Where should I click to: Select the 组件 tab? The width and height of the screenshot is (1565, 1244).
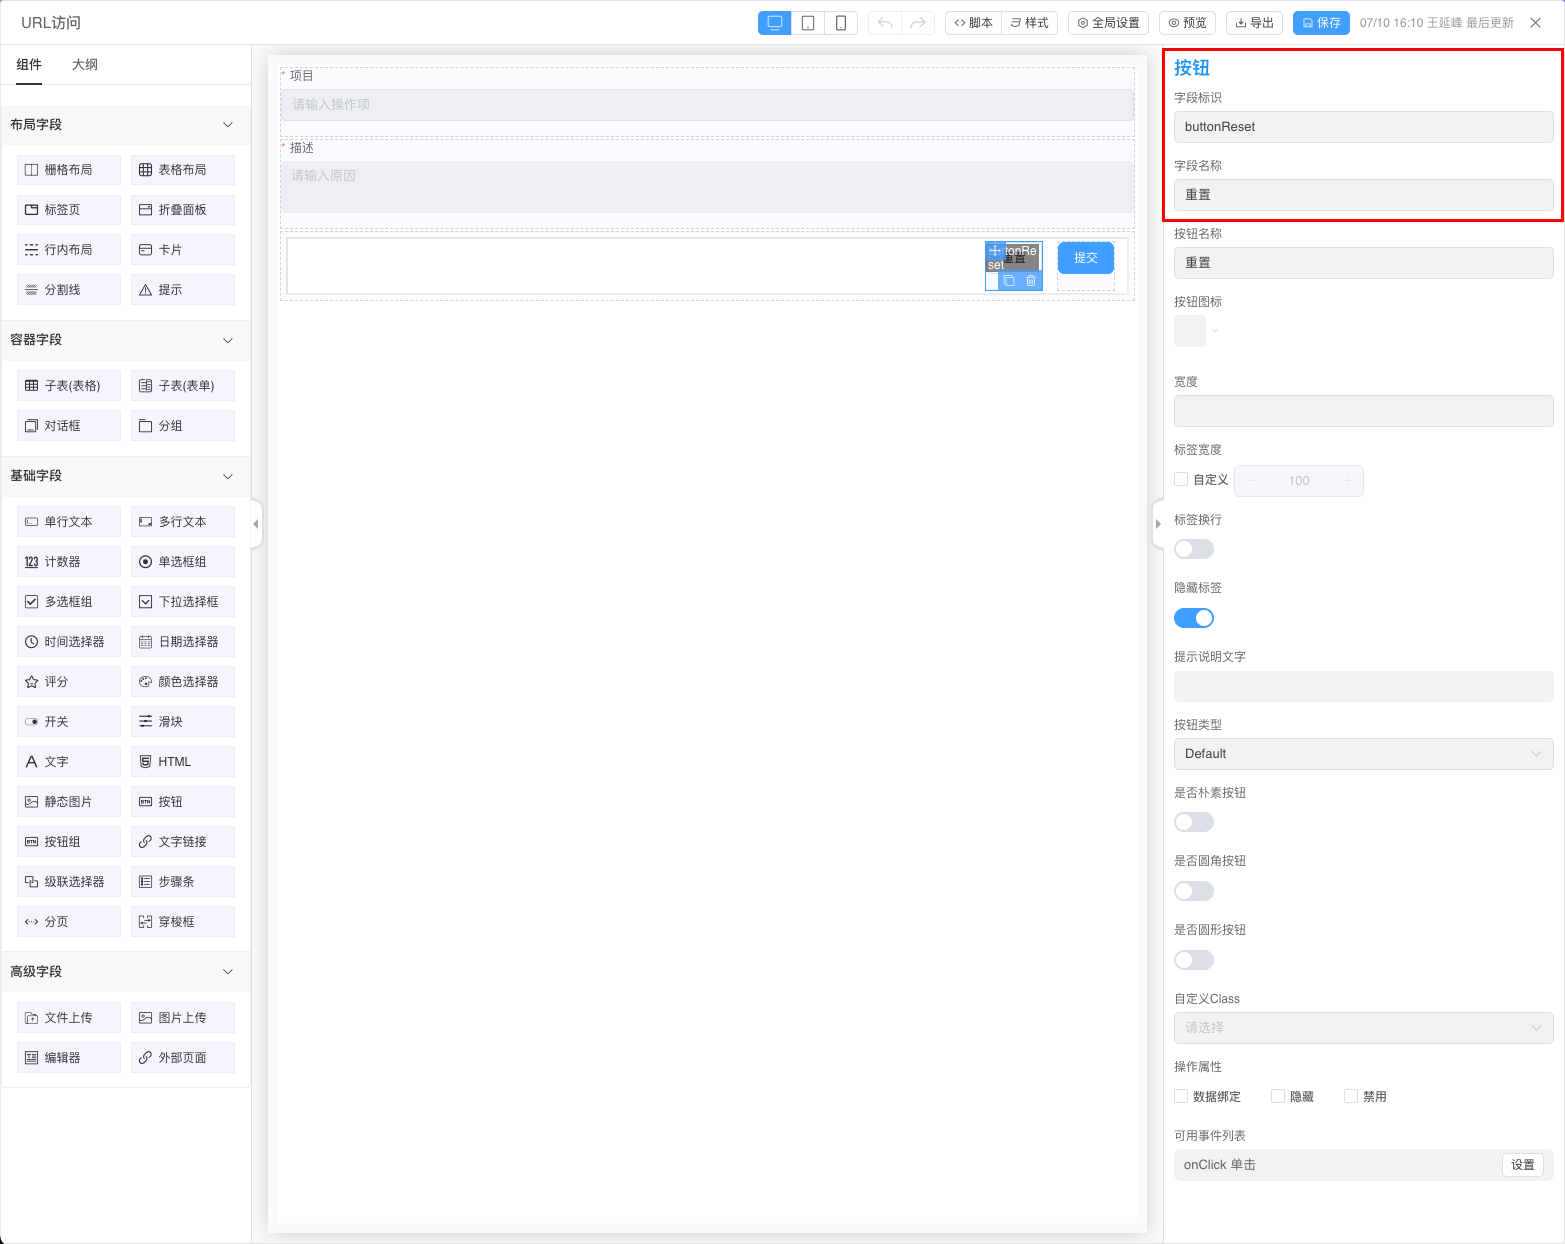[x=29, y=65]
